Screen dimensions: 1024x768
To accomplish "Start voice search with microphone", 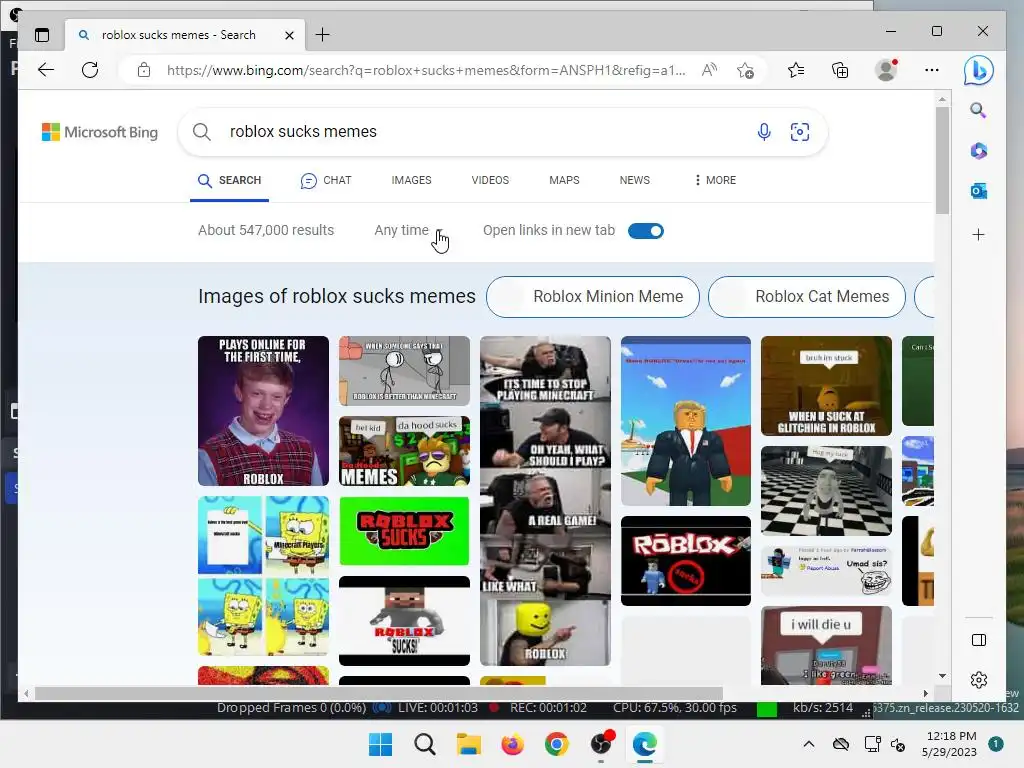I will pos(763,132).
